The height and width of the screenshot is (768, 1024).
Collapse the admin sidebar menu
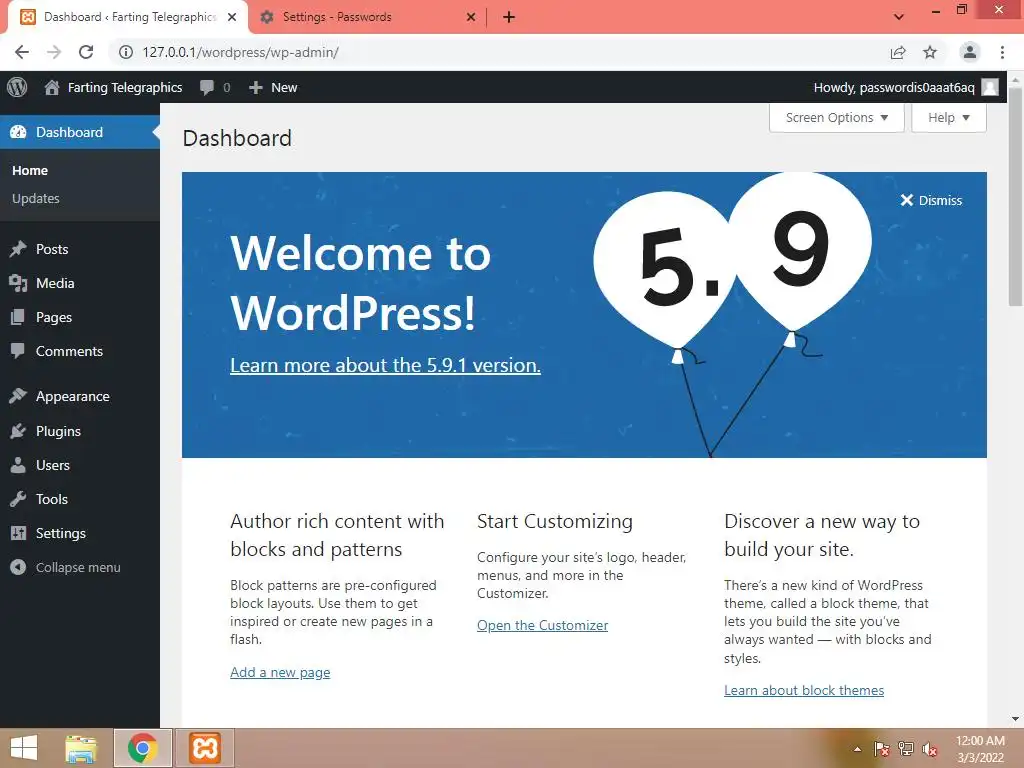click(65, 567)
